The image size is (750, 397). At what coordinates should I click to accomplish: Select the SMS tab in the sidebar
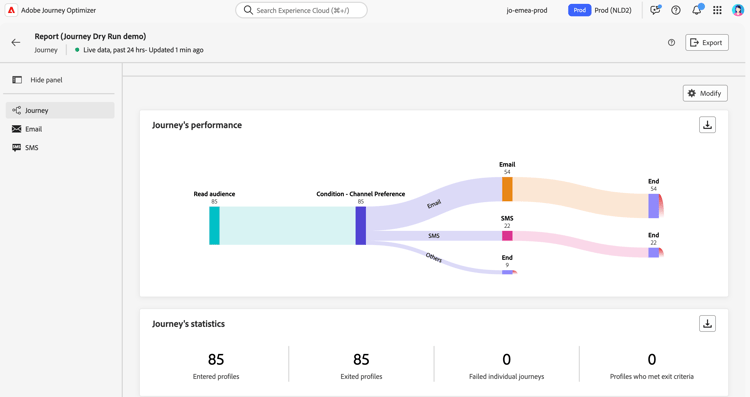[60, 147]
